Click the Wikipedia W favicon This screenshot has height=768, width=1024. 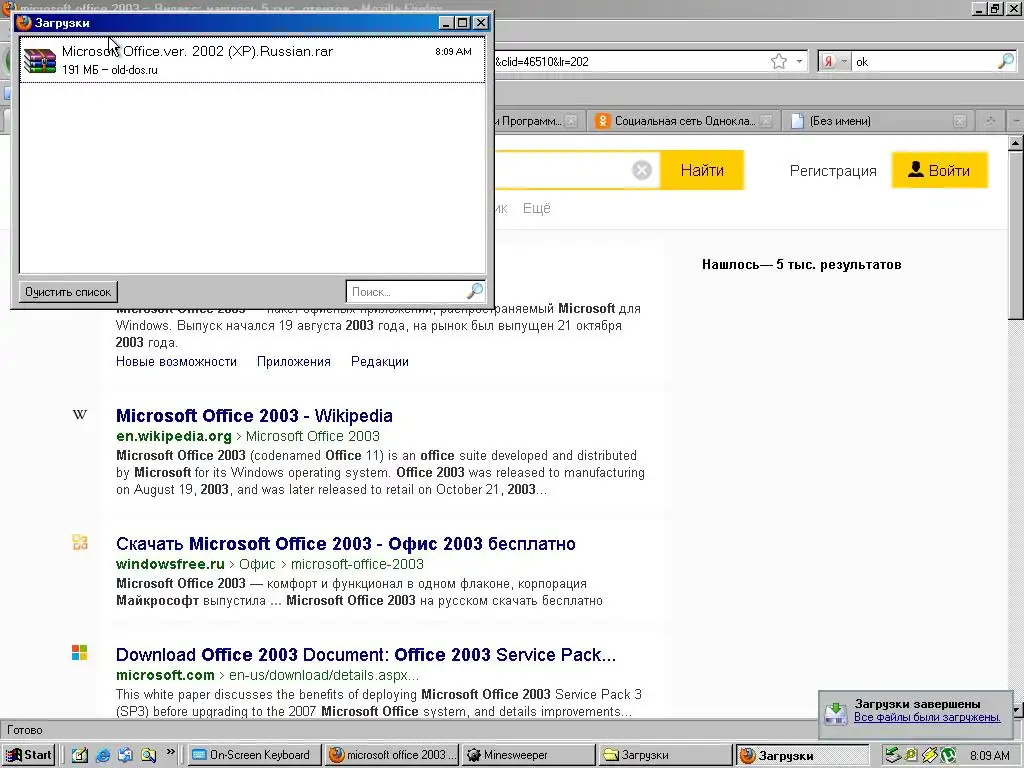coord(80,415)
